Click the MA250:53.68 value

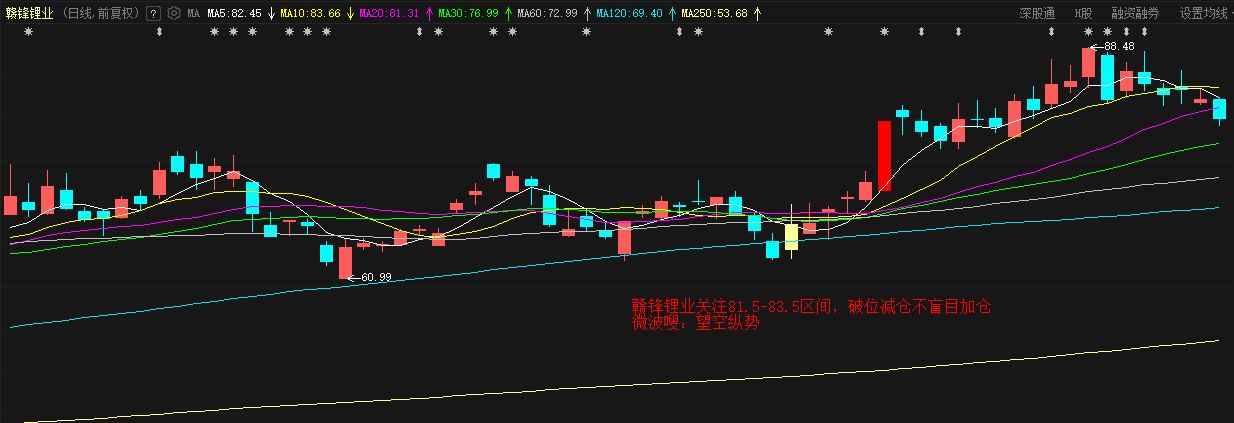tap(714, 14)
